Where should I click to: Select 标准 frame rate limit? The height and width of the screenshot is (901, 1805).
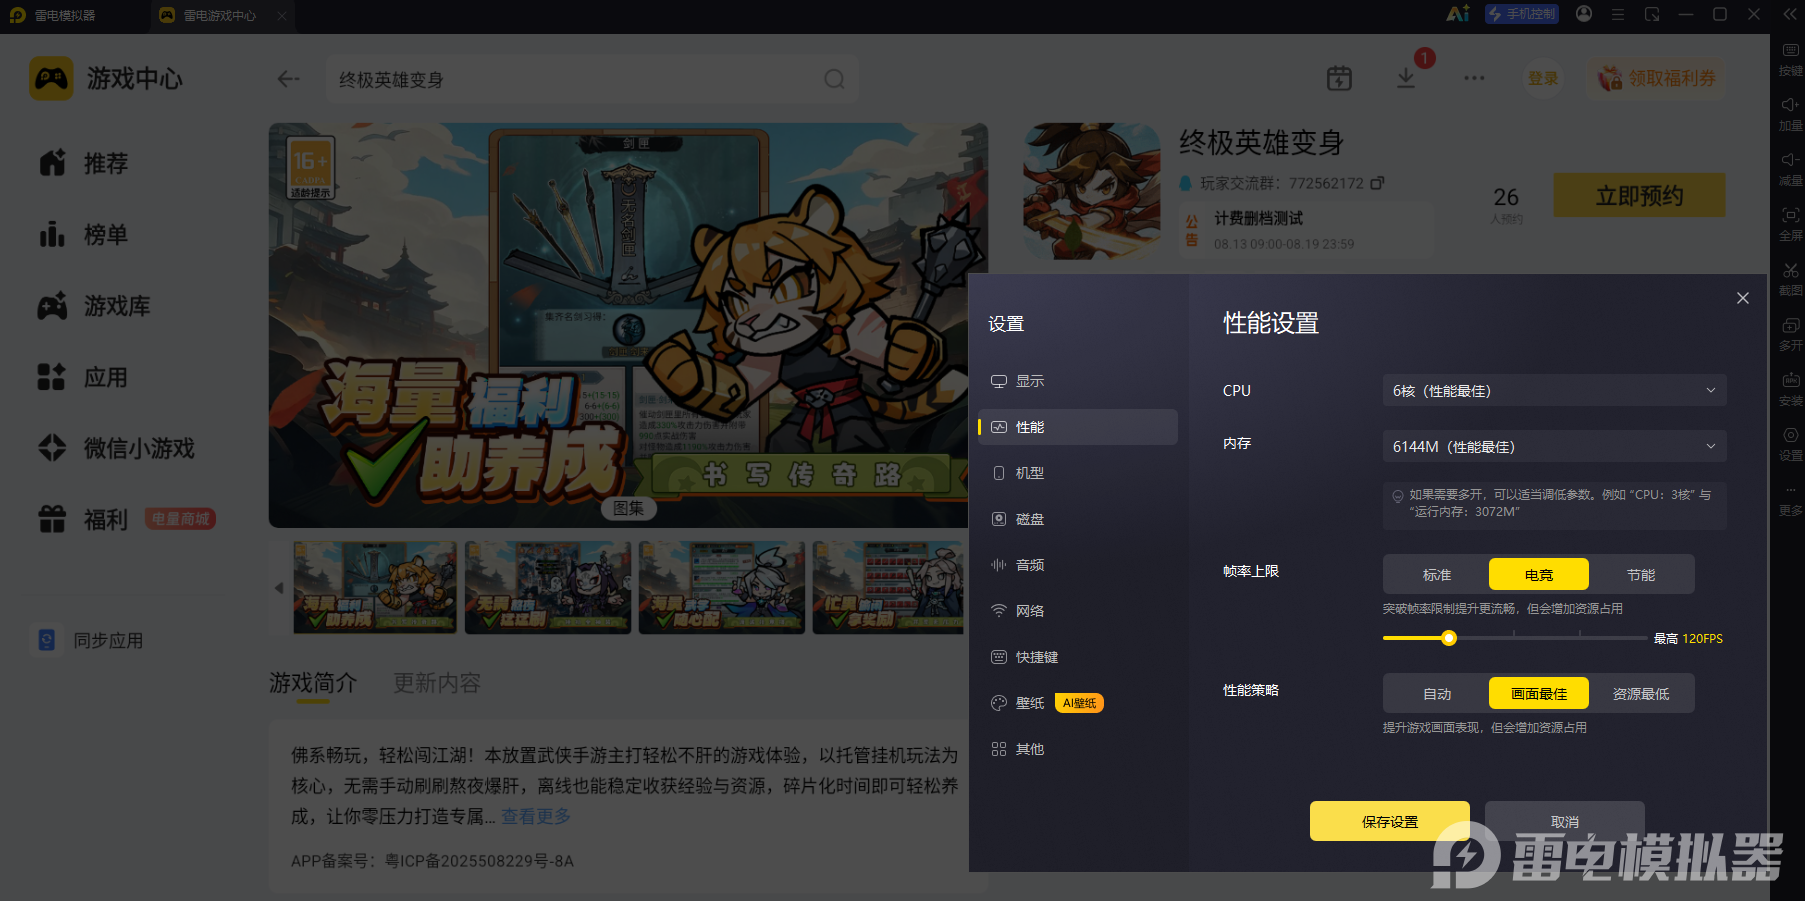tap(1437, 575)
